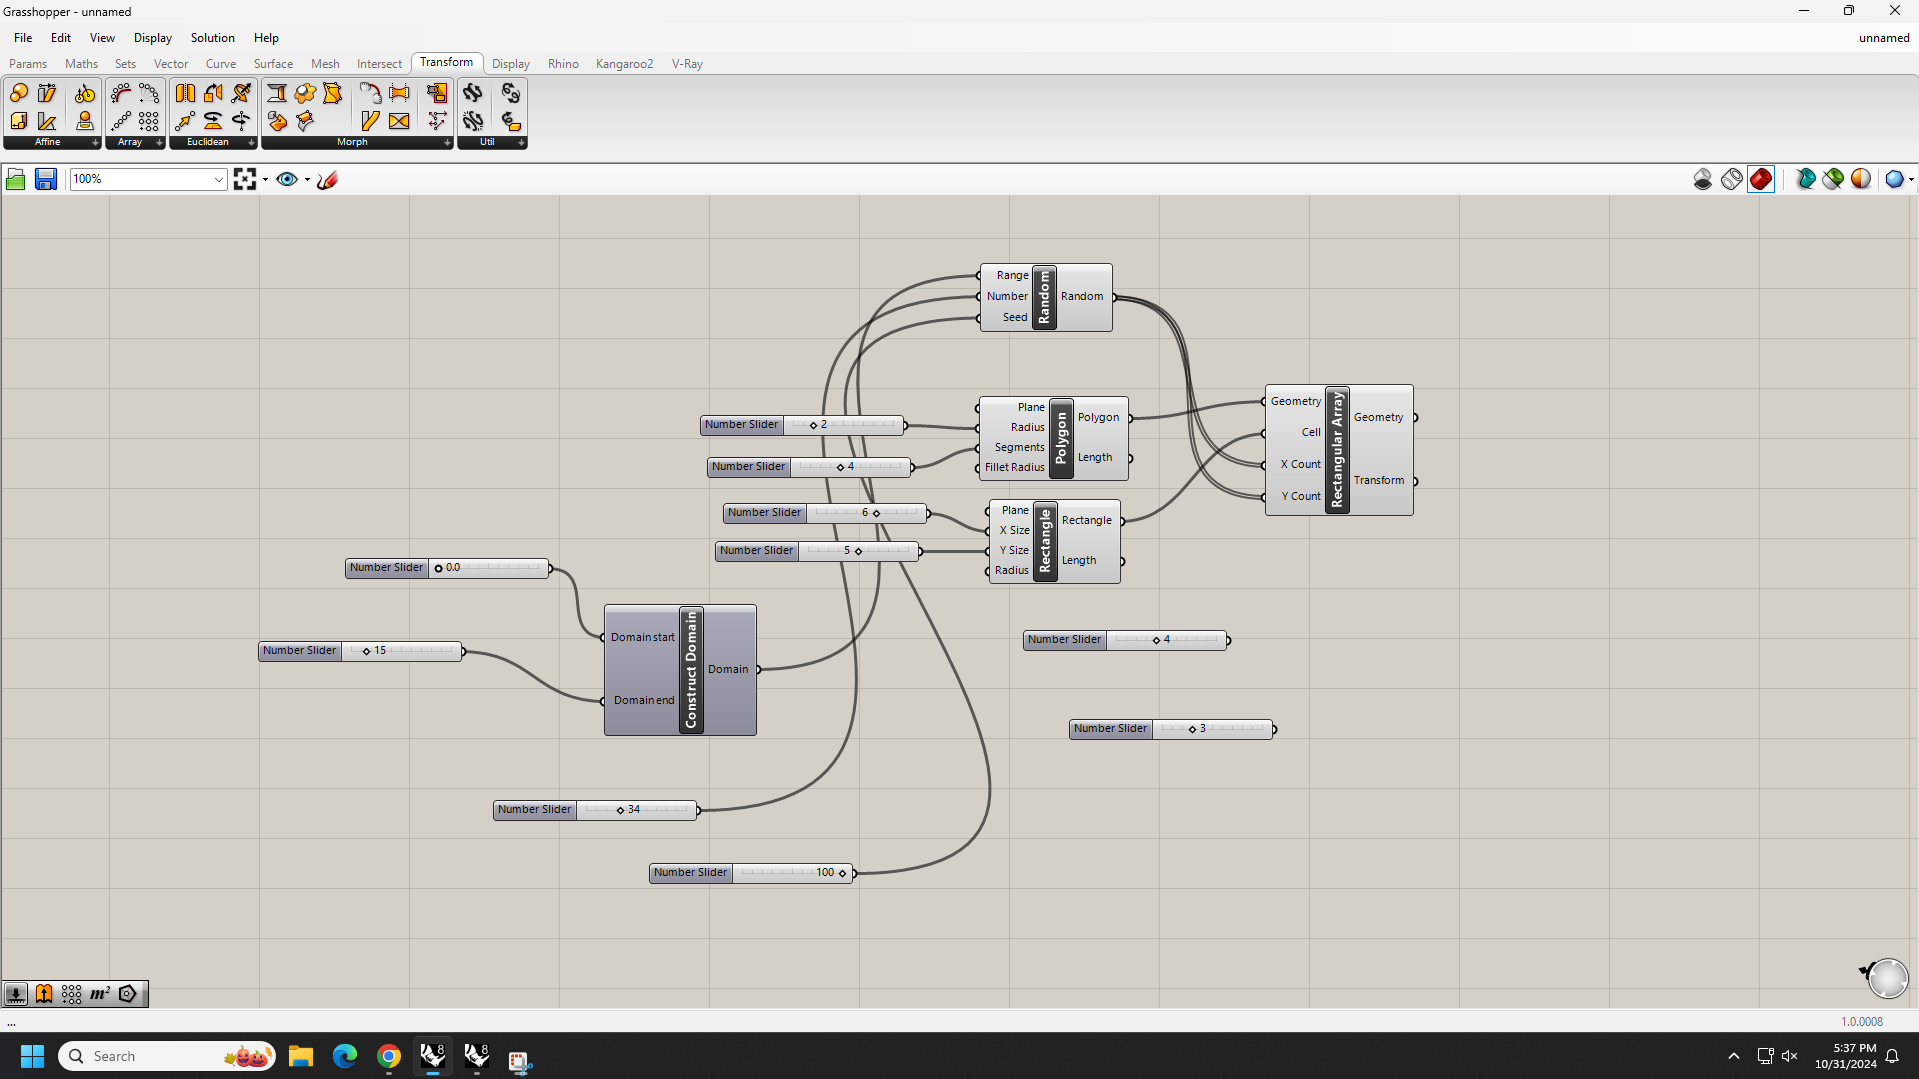
Task: Expand the Affine panel plus button
Action: coord(95,143)
